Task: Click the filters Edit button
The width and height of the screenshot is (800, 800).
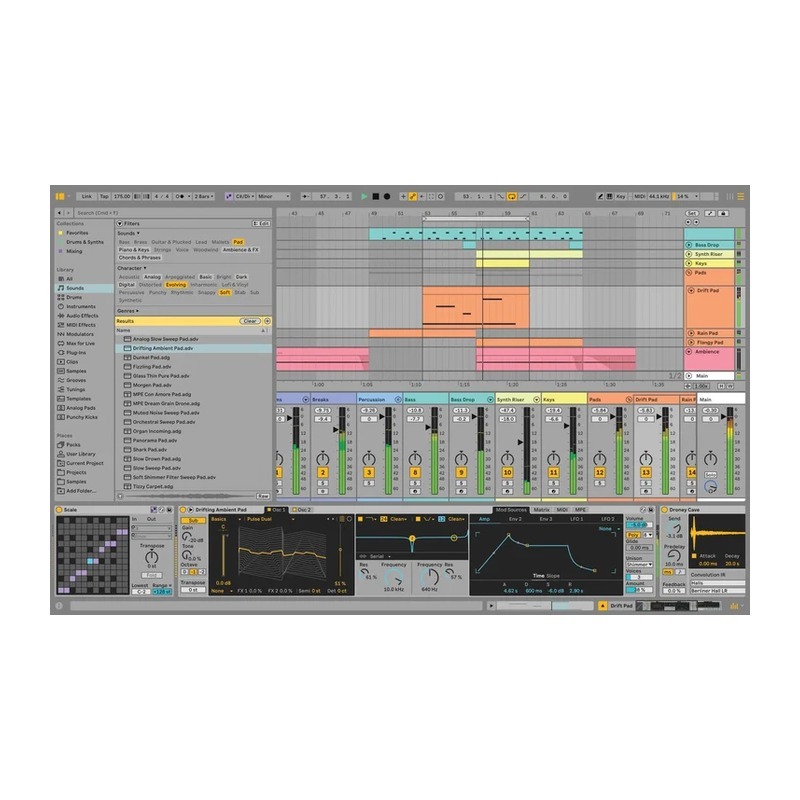Action: click(x=262, y=223)
